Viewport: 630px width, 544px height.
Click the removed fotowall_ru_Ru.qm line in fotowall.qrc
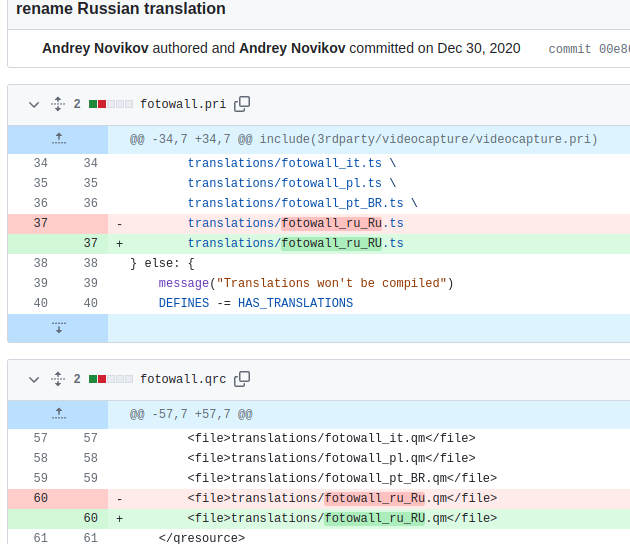tap(340, 498)
